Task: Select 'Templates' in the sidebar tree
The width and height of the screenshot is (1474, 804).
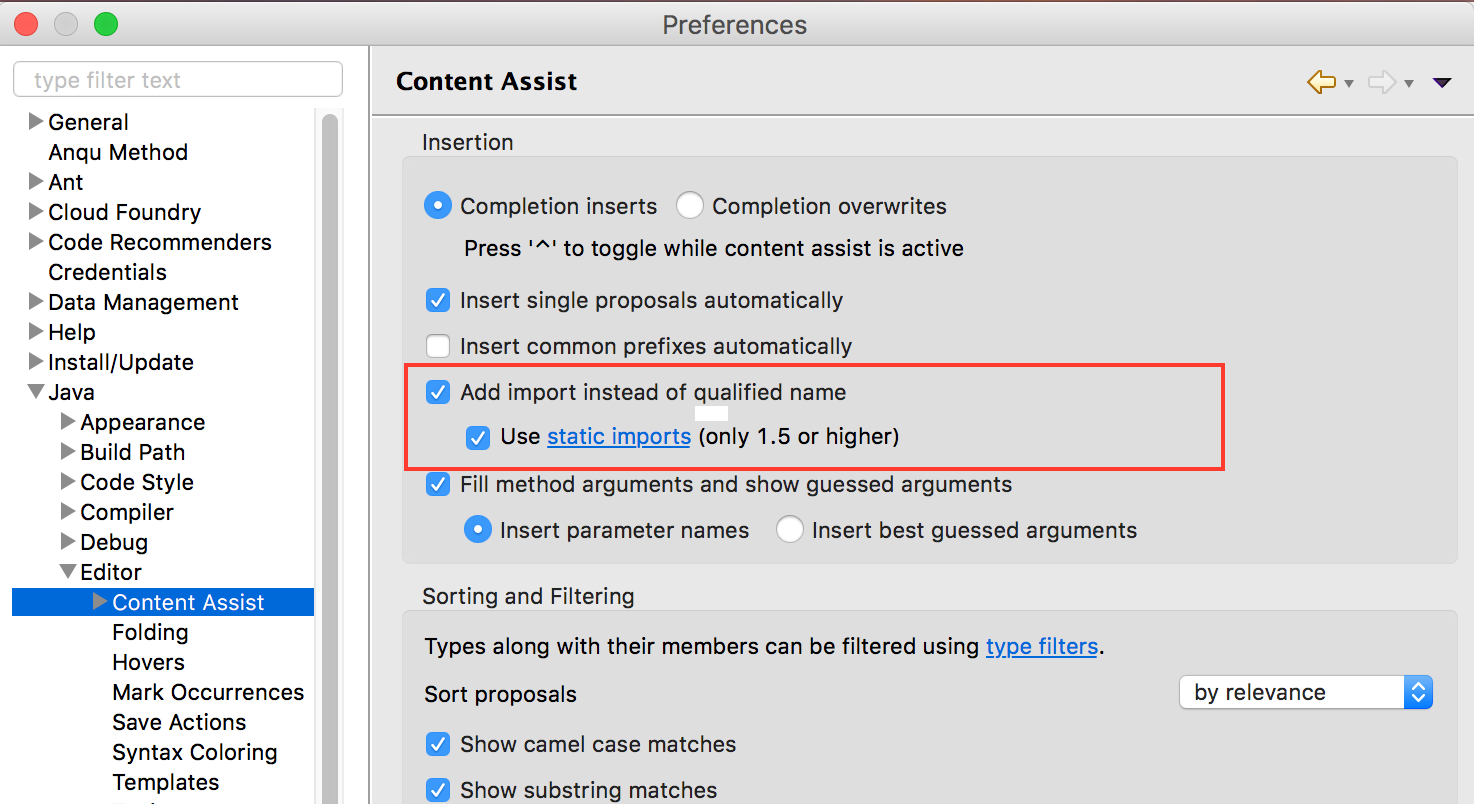Action: tap(165, 782)
